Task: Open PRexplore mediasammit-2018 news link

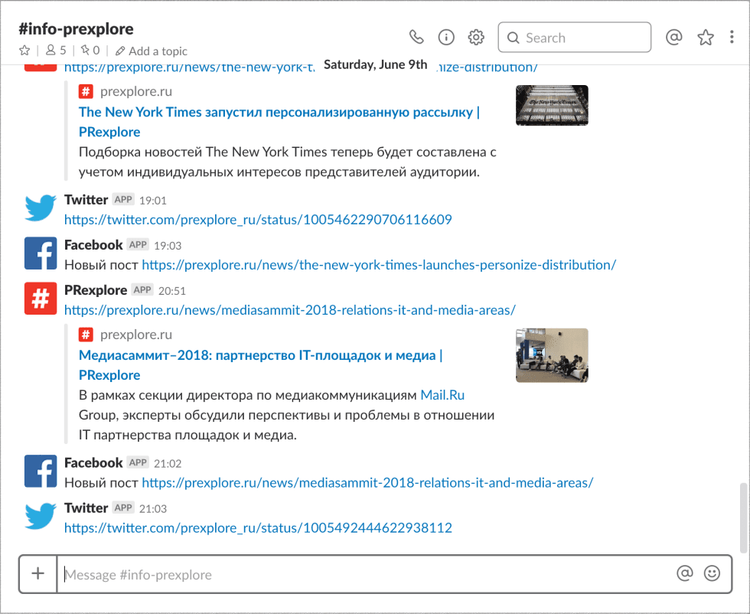Action: [x=290, y=310]
